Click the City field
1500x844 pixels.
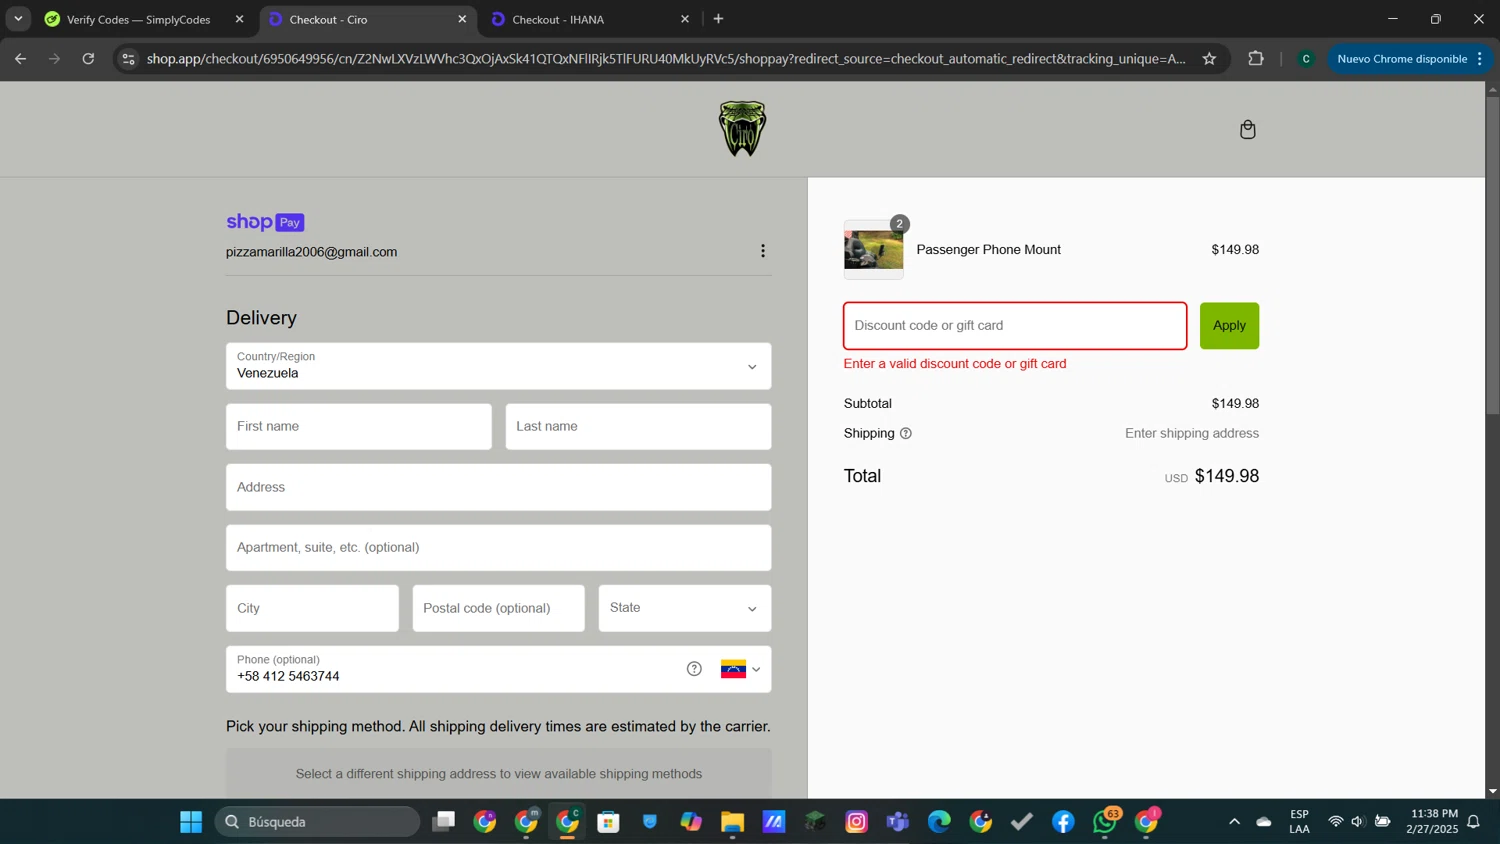click(312, 608)
